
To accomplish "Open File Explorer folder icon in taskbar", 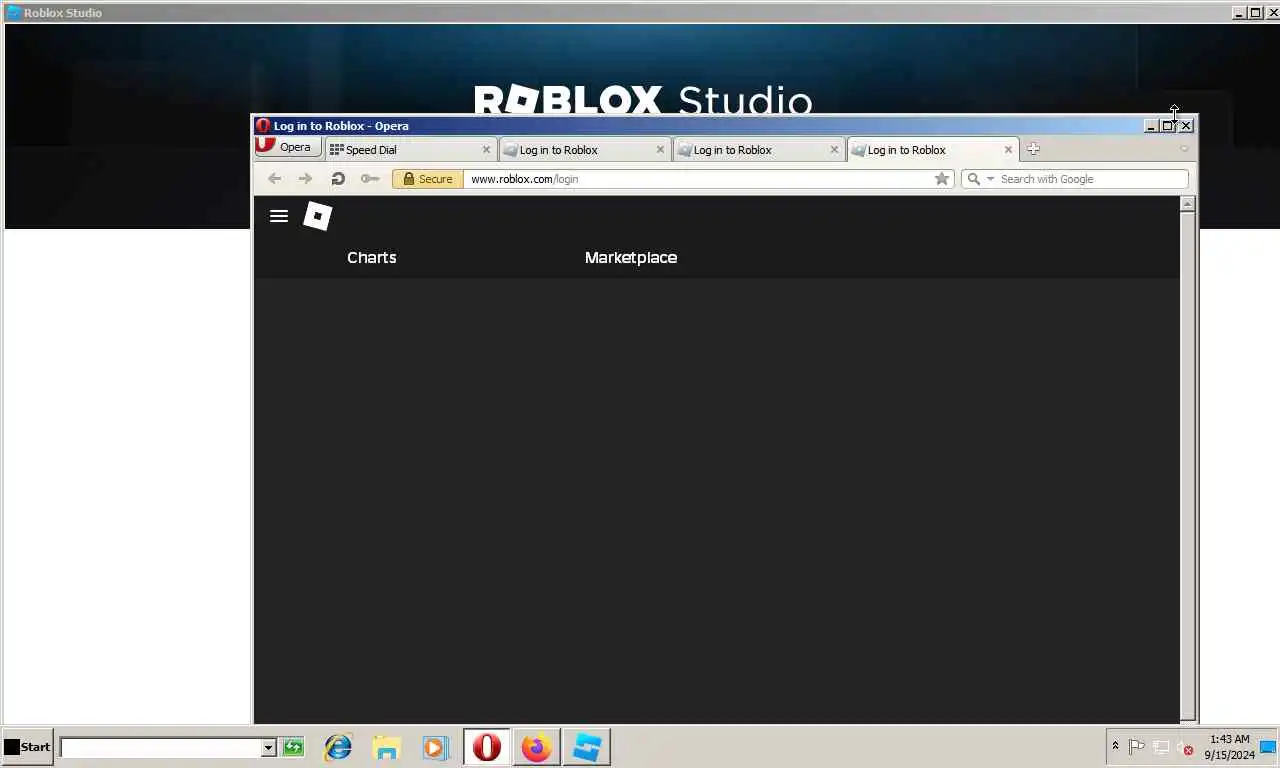I will coord(386,747).
